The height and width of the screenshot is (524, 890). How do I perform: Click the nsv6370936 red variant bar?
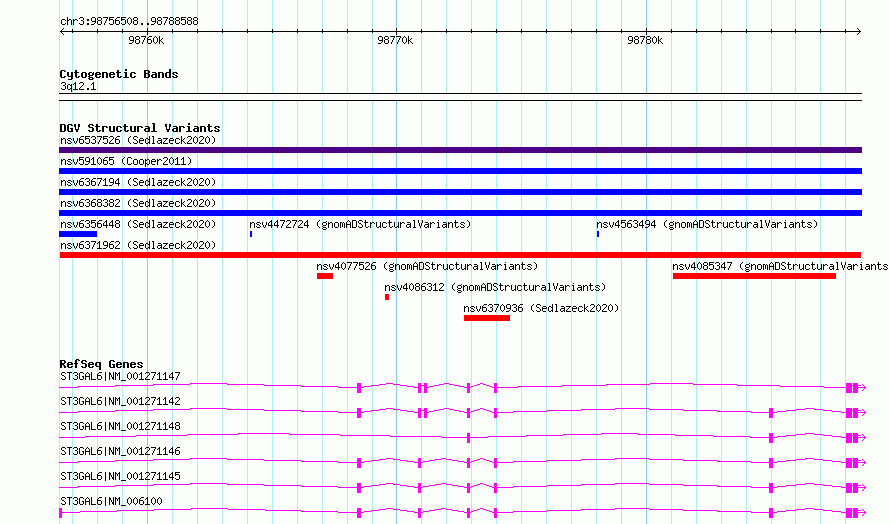click(487, 318)
